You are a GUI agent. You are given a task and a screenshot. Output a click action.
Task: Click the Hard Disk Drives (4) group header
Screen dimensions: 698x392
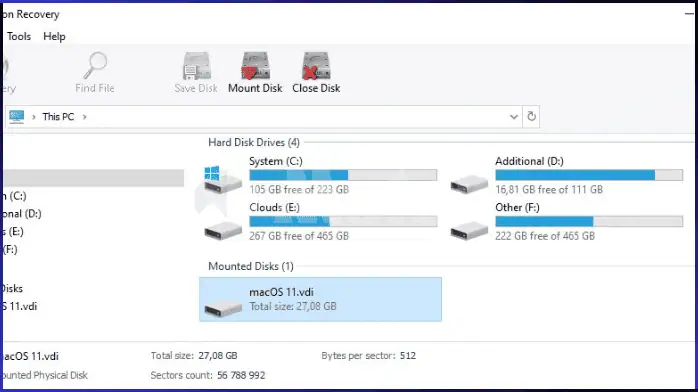tap(254, 142)
